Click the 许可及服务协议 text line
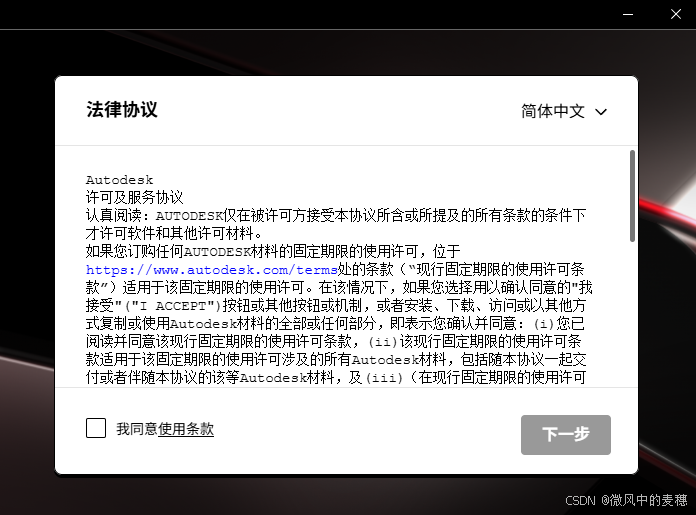Screen dimensions: 696x515 (x=134, y=197)
